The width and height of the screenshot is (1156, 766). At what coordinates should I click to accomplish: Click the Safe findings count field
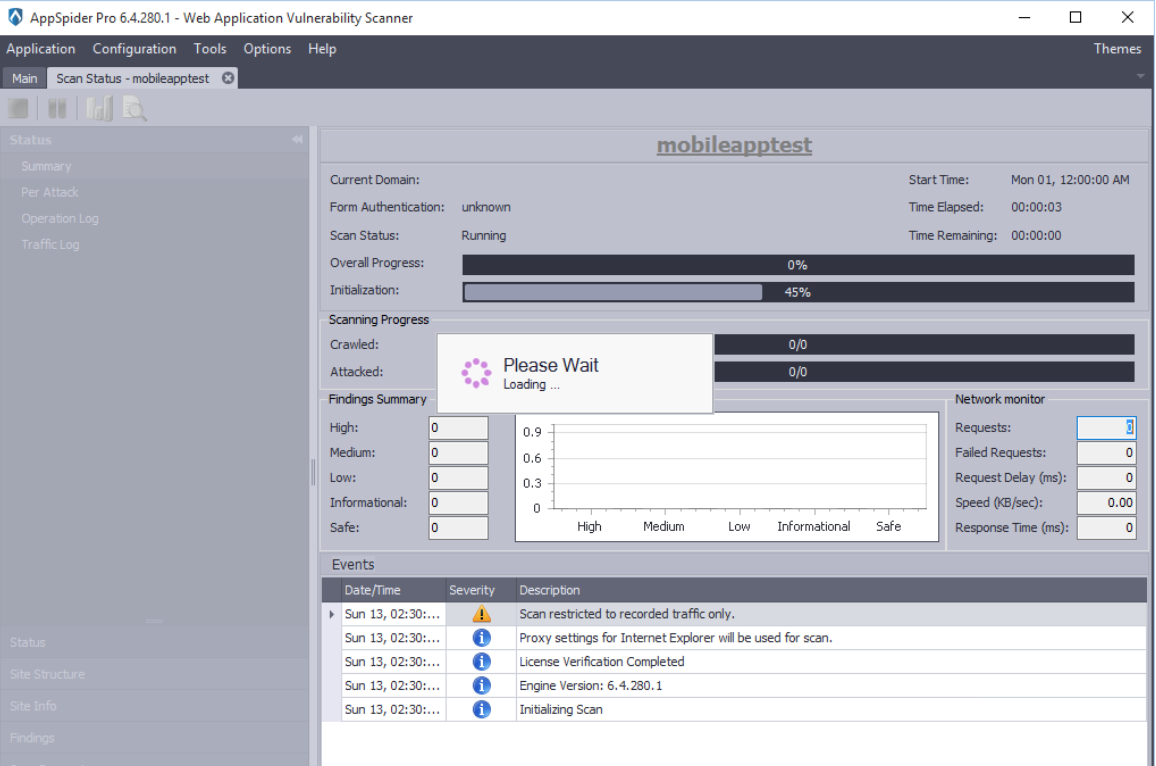[458, 528]
